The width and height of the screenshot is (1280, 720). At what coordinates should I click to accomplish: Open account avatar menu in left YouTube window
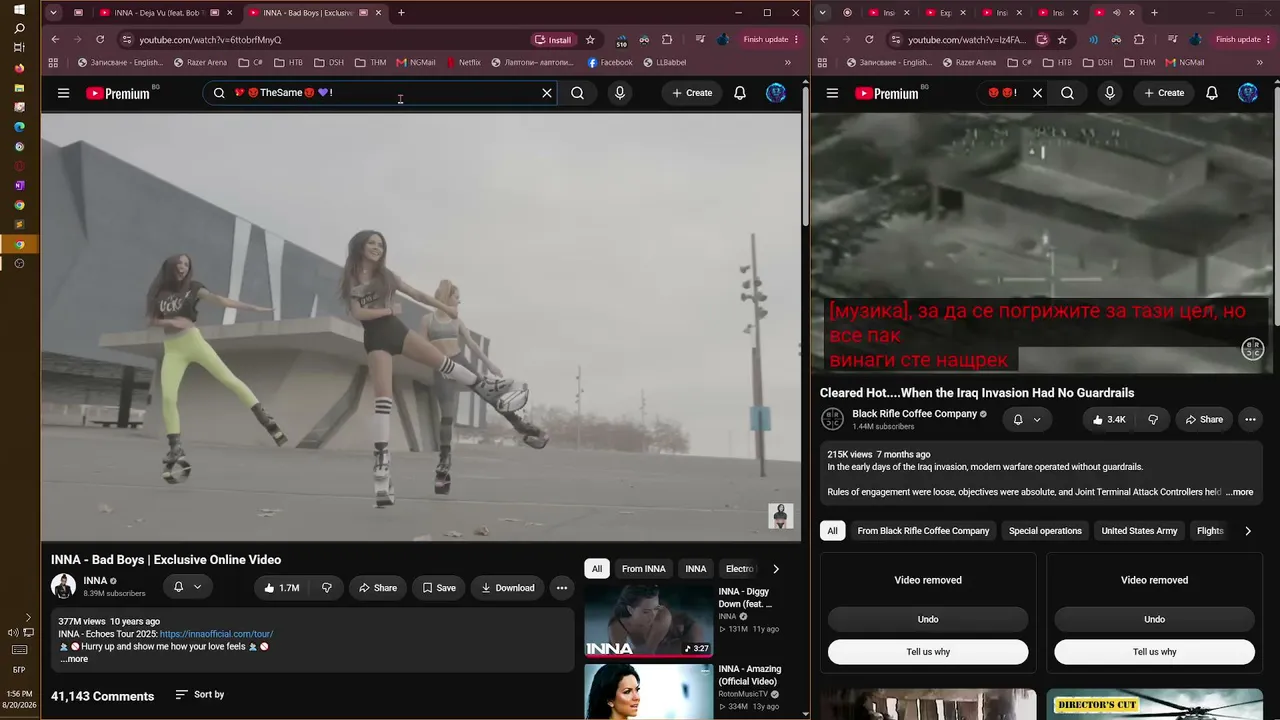[x=776, y=93]
